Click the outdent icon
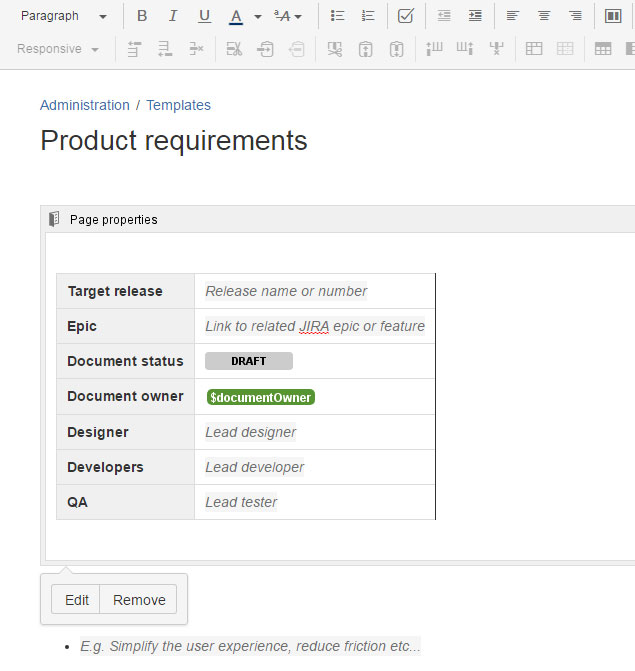 pyautogui.click(x=444, y=16)
